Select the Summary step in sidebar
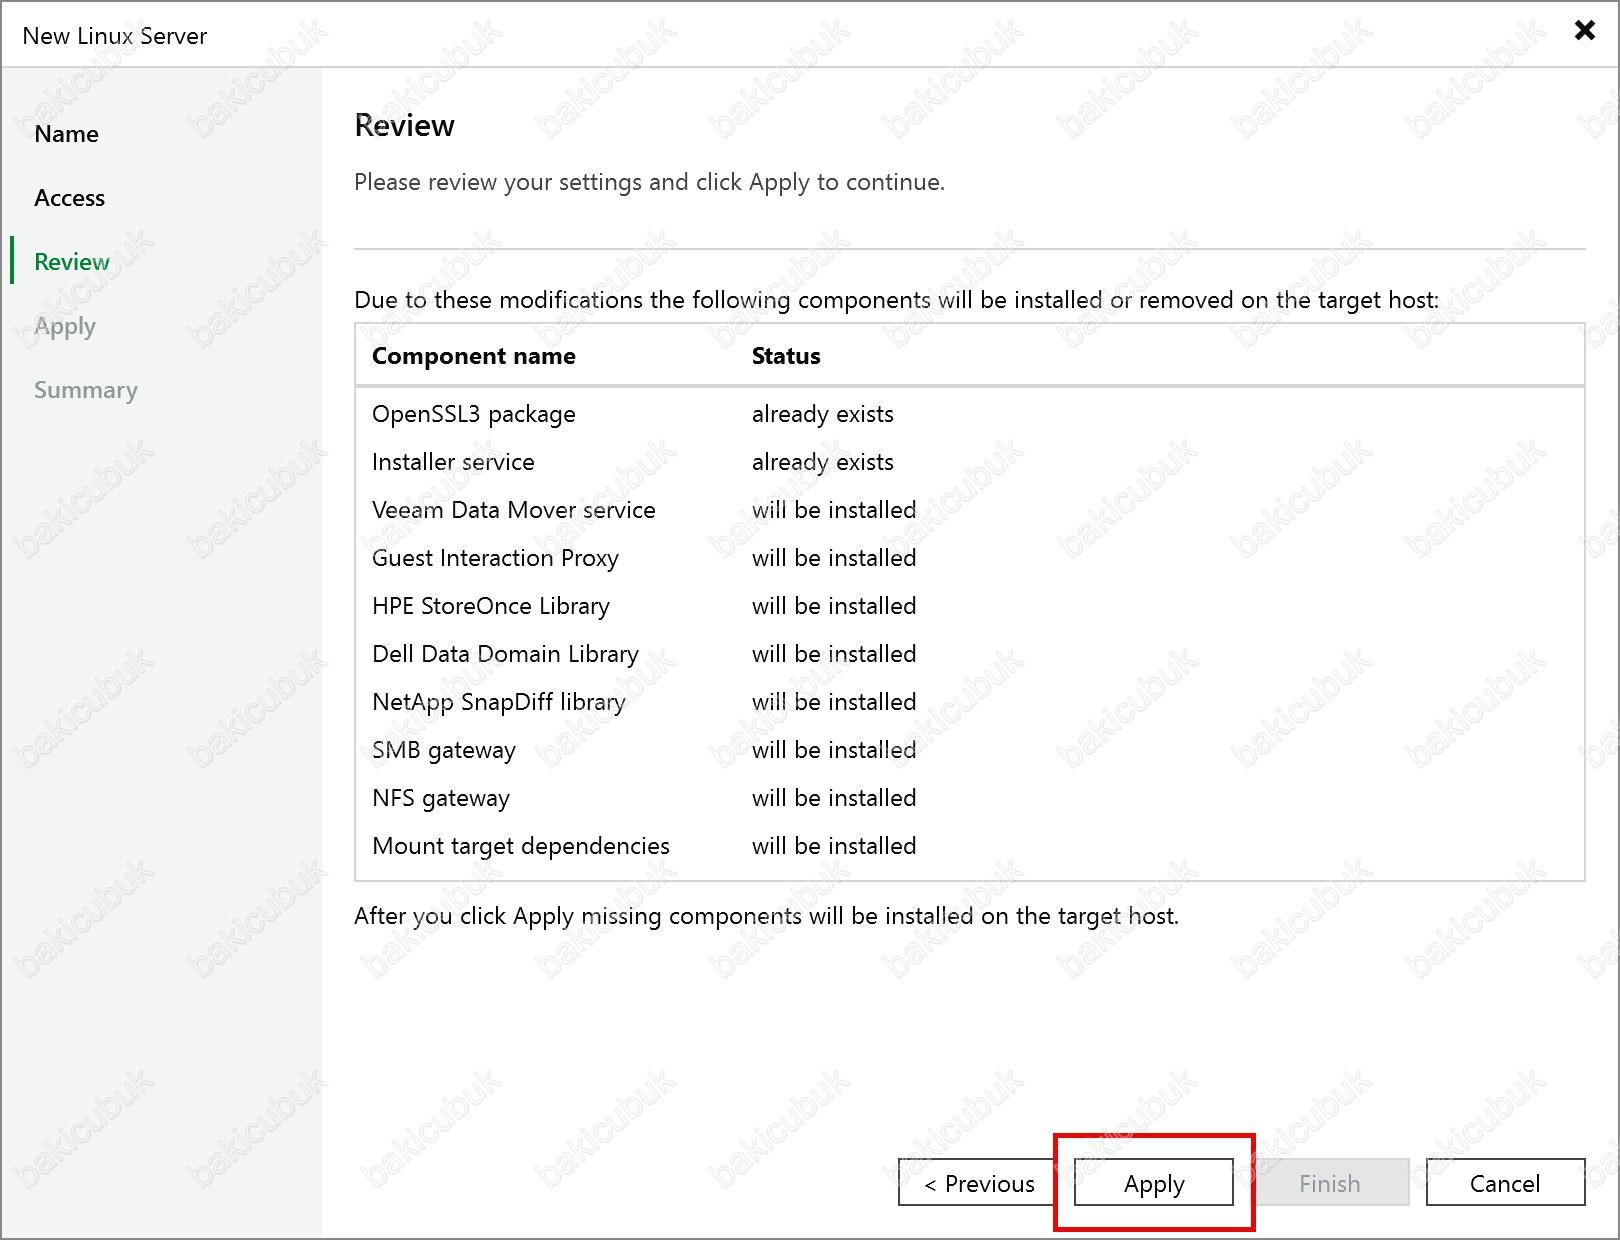The height and width of the screenshot is (1240, 1620). pos(85,390)
